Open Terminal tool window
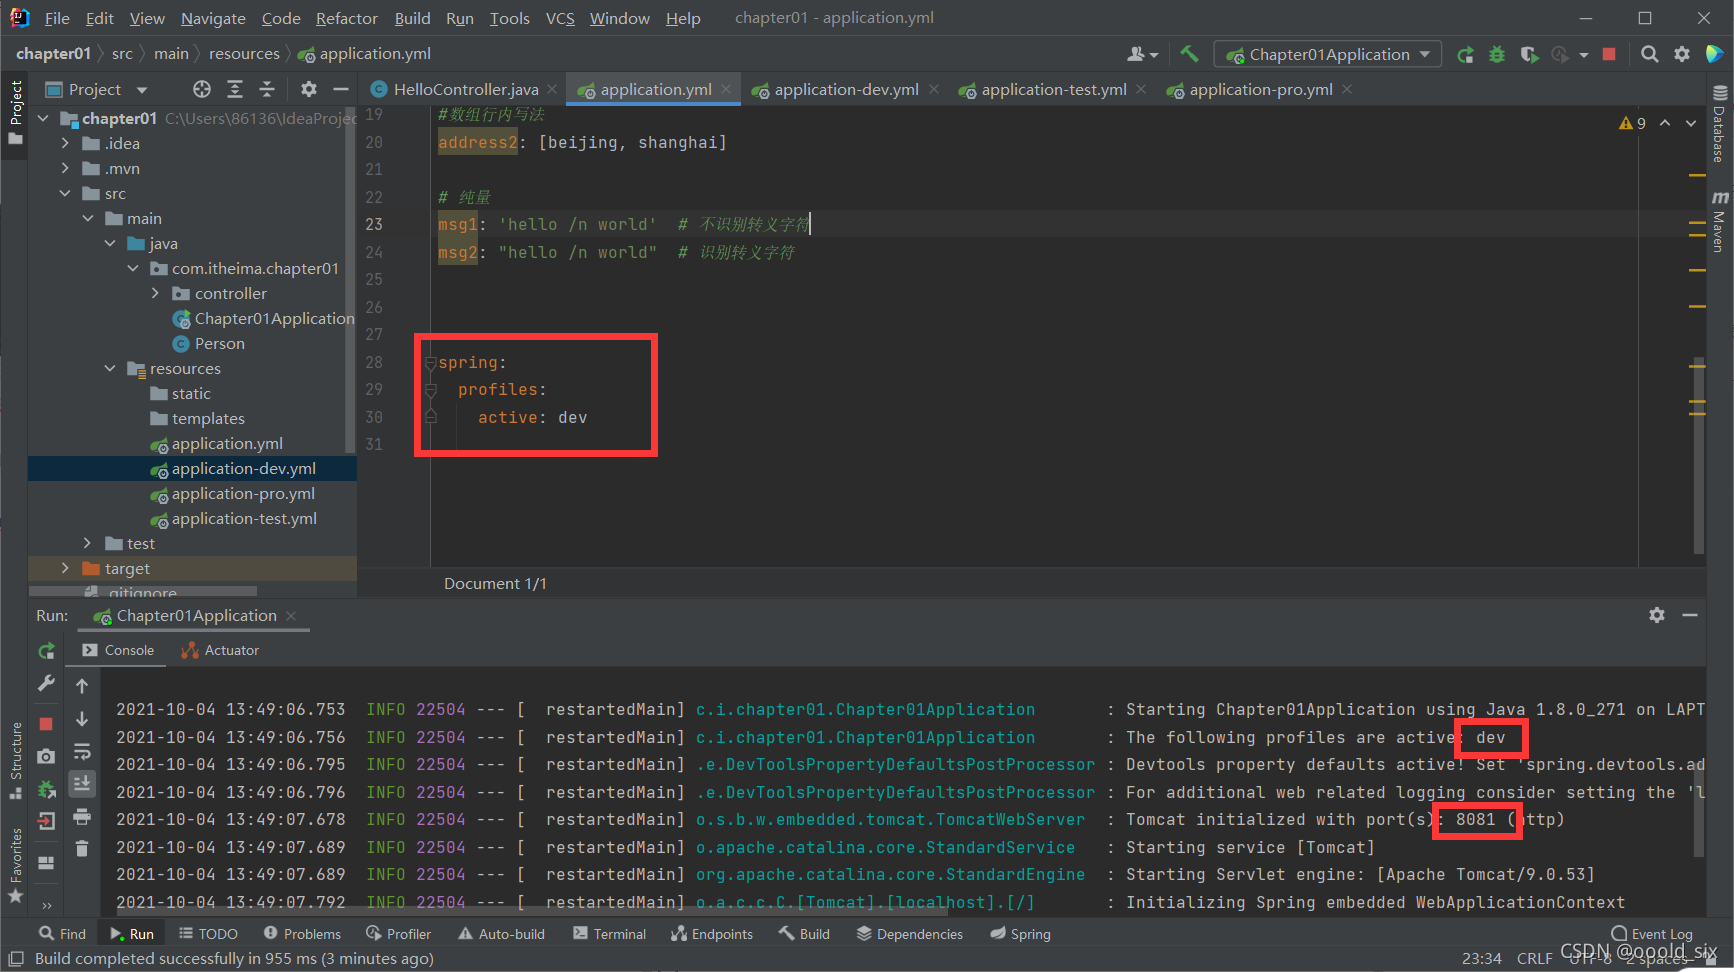 click(x=610, y=934)
